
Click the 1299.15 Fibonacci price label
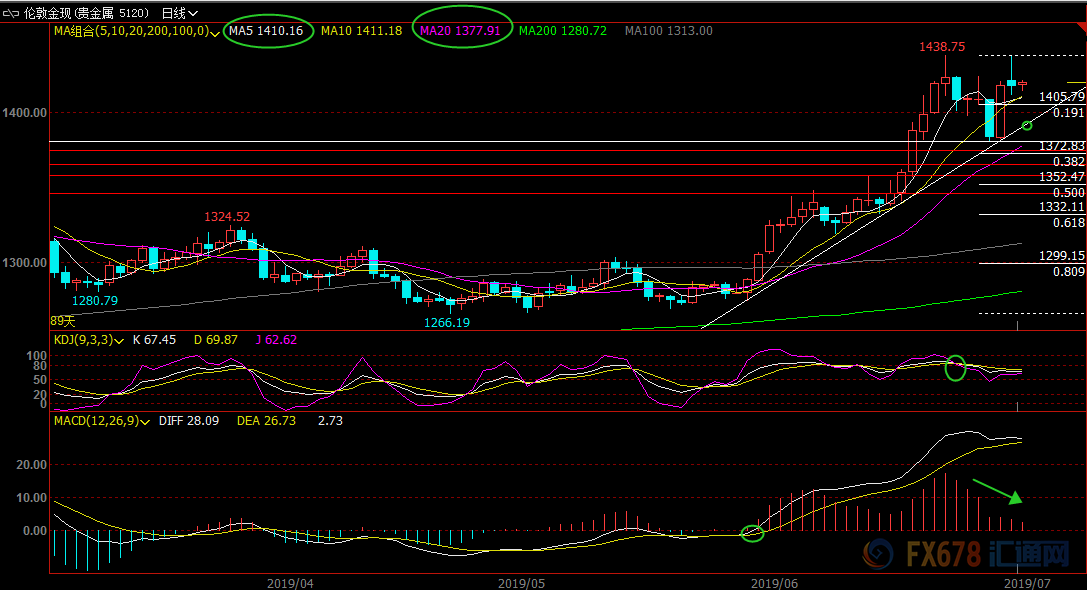[x=1061, y=256]
